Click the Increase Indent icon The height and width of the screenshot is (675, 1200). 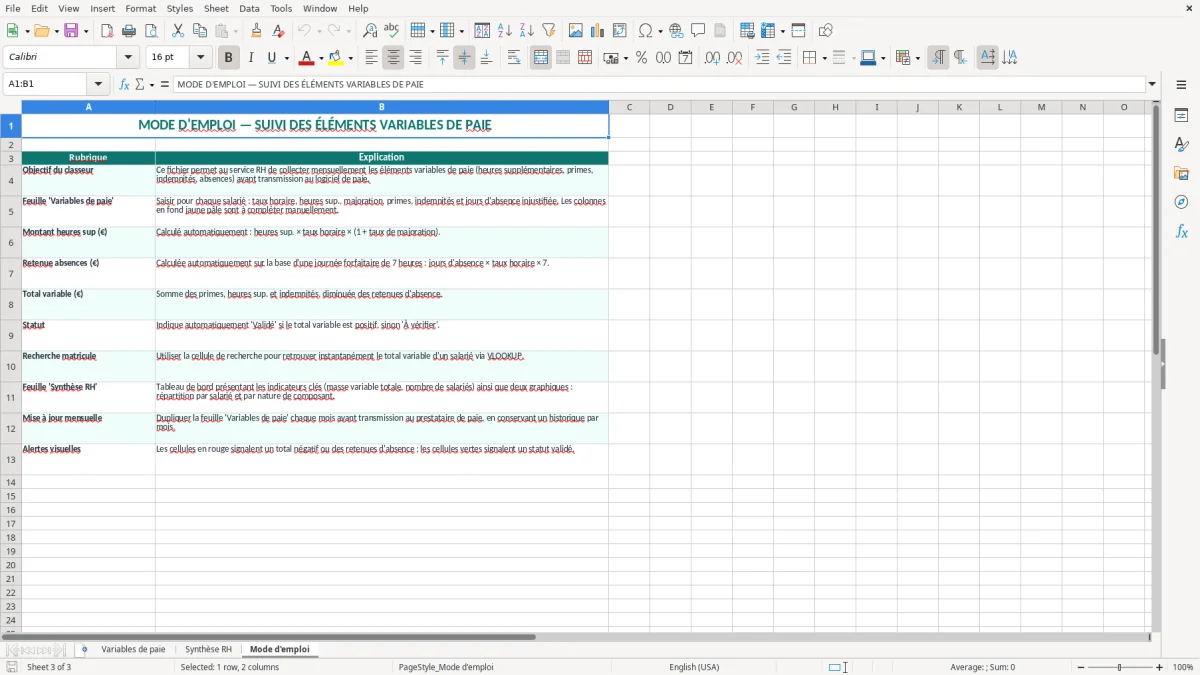pyautogui.click(x=762, y=58)
